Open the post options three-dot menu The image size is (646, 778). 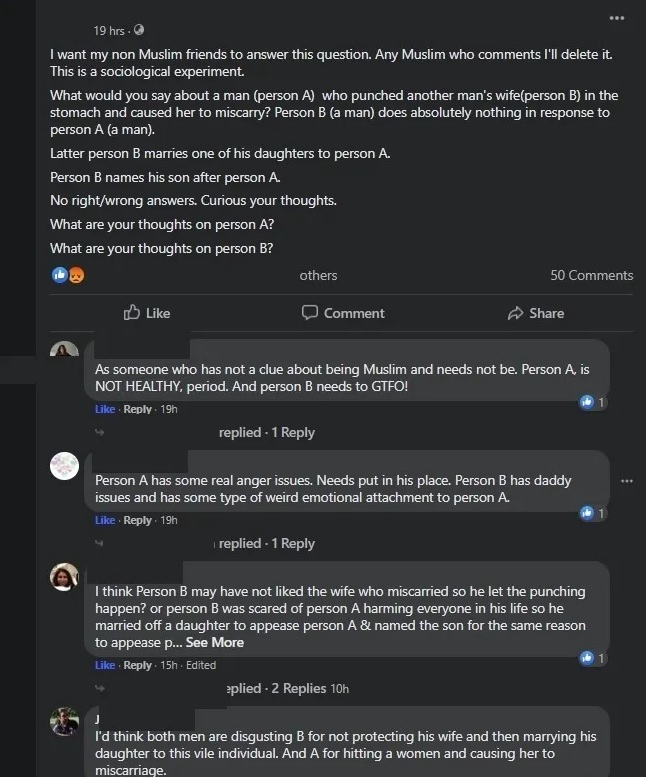pos(616,18)
